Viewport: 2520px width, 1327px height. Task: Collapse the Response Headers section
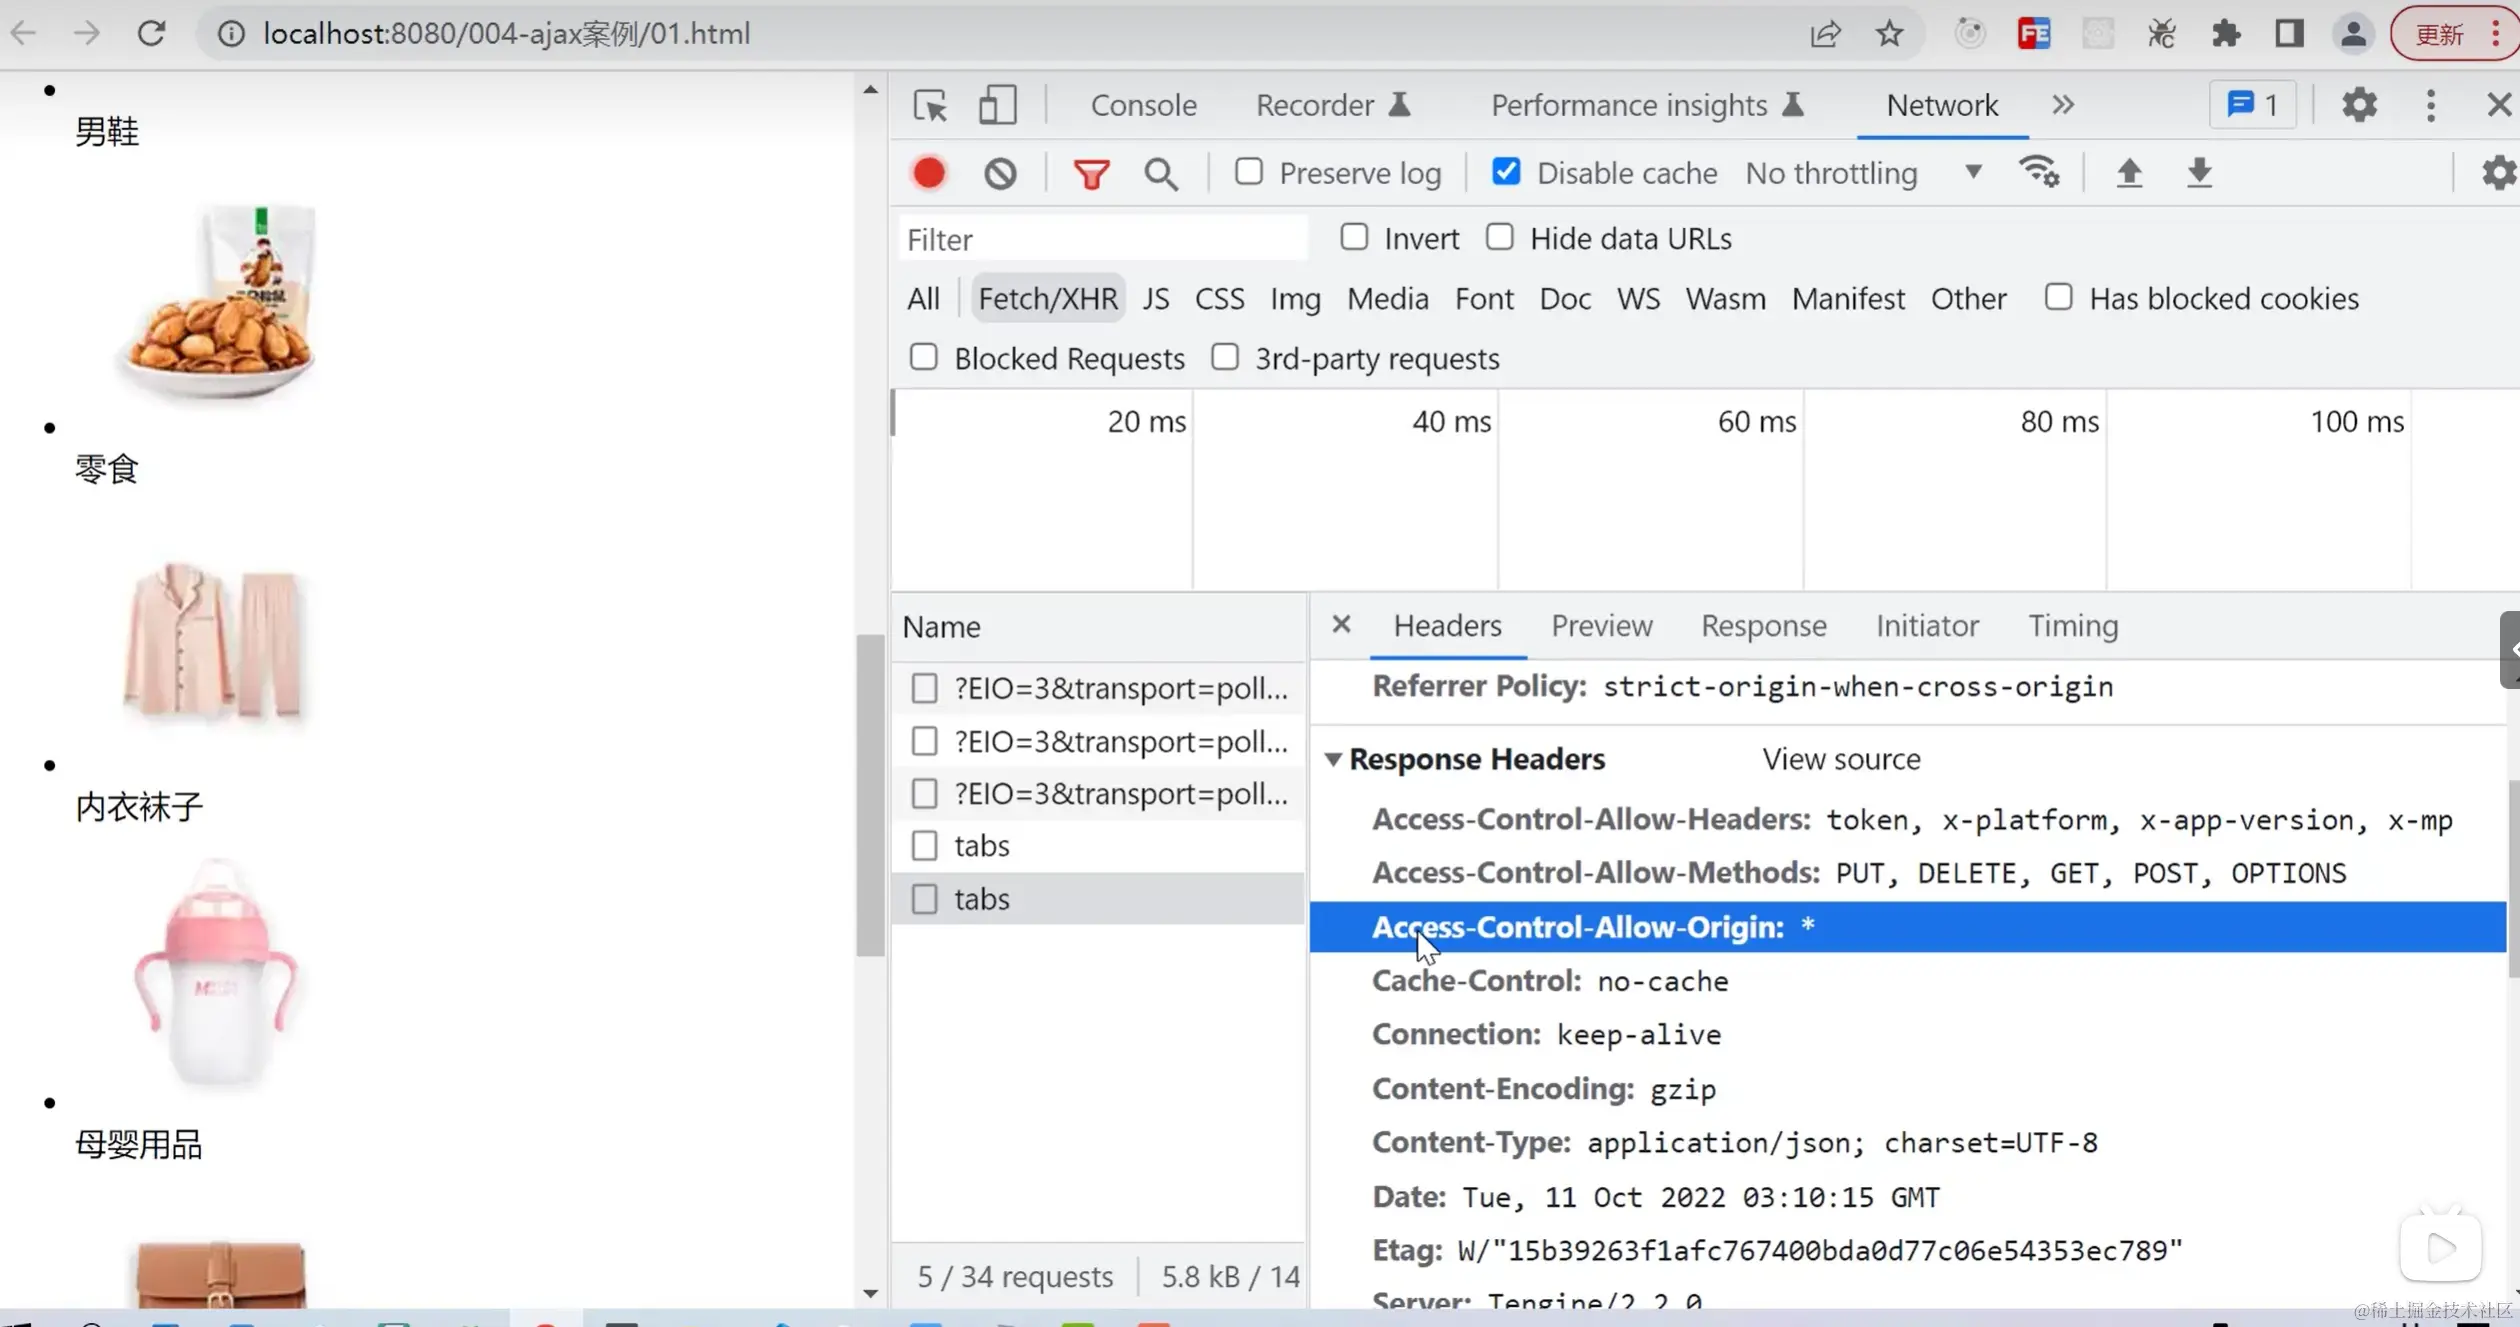[1333, 759]
